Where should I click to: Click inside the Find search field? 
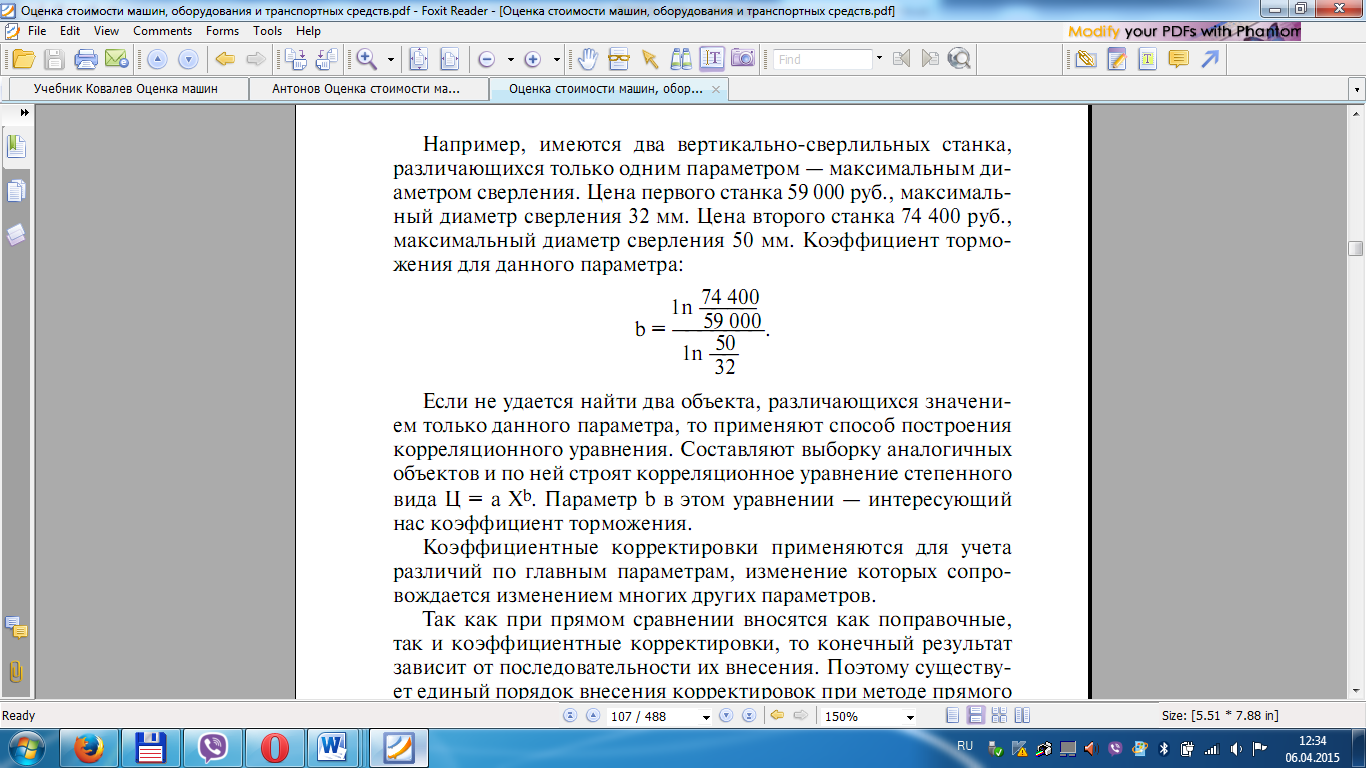[822, 59]
